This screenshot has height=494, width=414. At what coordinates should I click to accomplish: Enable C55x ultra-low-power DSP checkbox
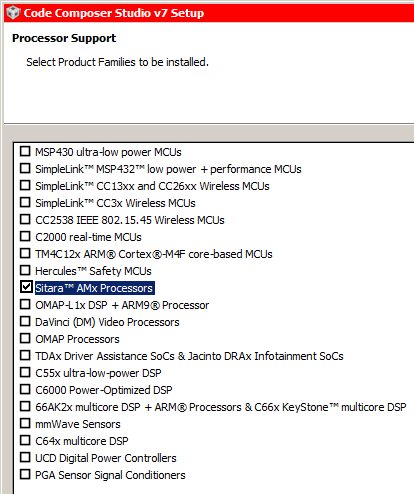click(25, 372)
